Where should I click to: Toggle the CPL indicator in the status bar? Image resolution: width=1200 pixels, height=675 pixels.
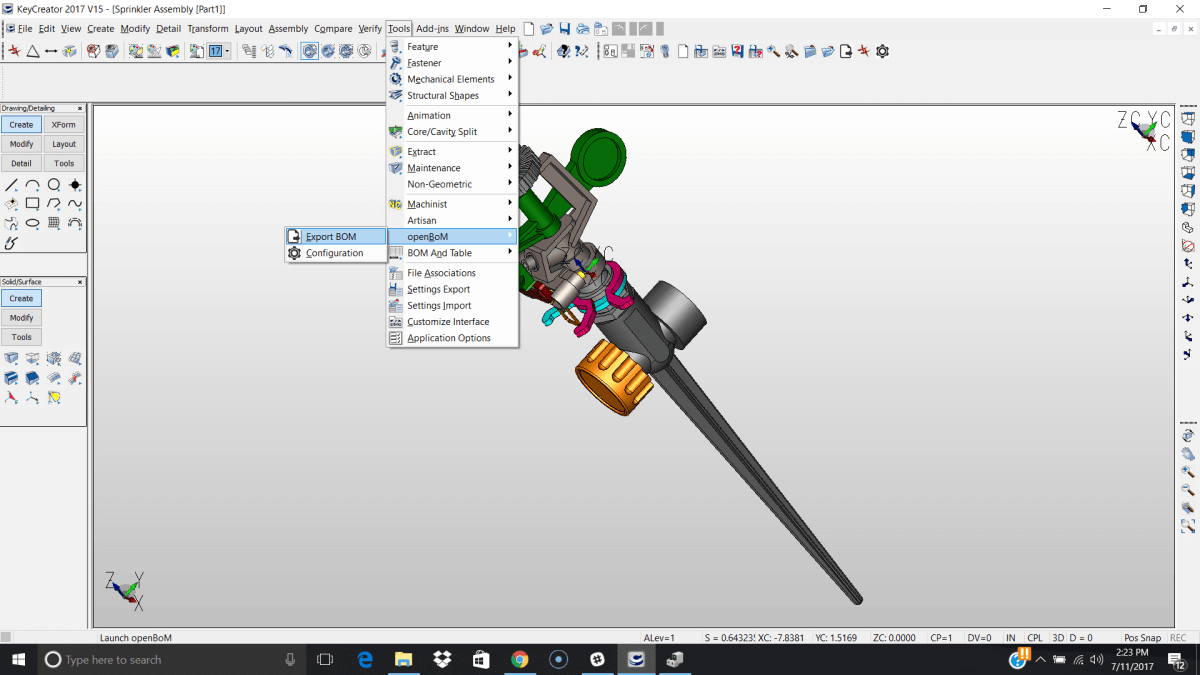click(1035, 638)
